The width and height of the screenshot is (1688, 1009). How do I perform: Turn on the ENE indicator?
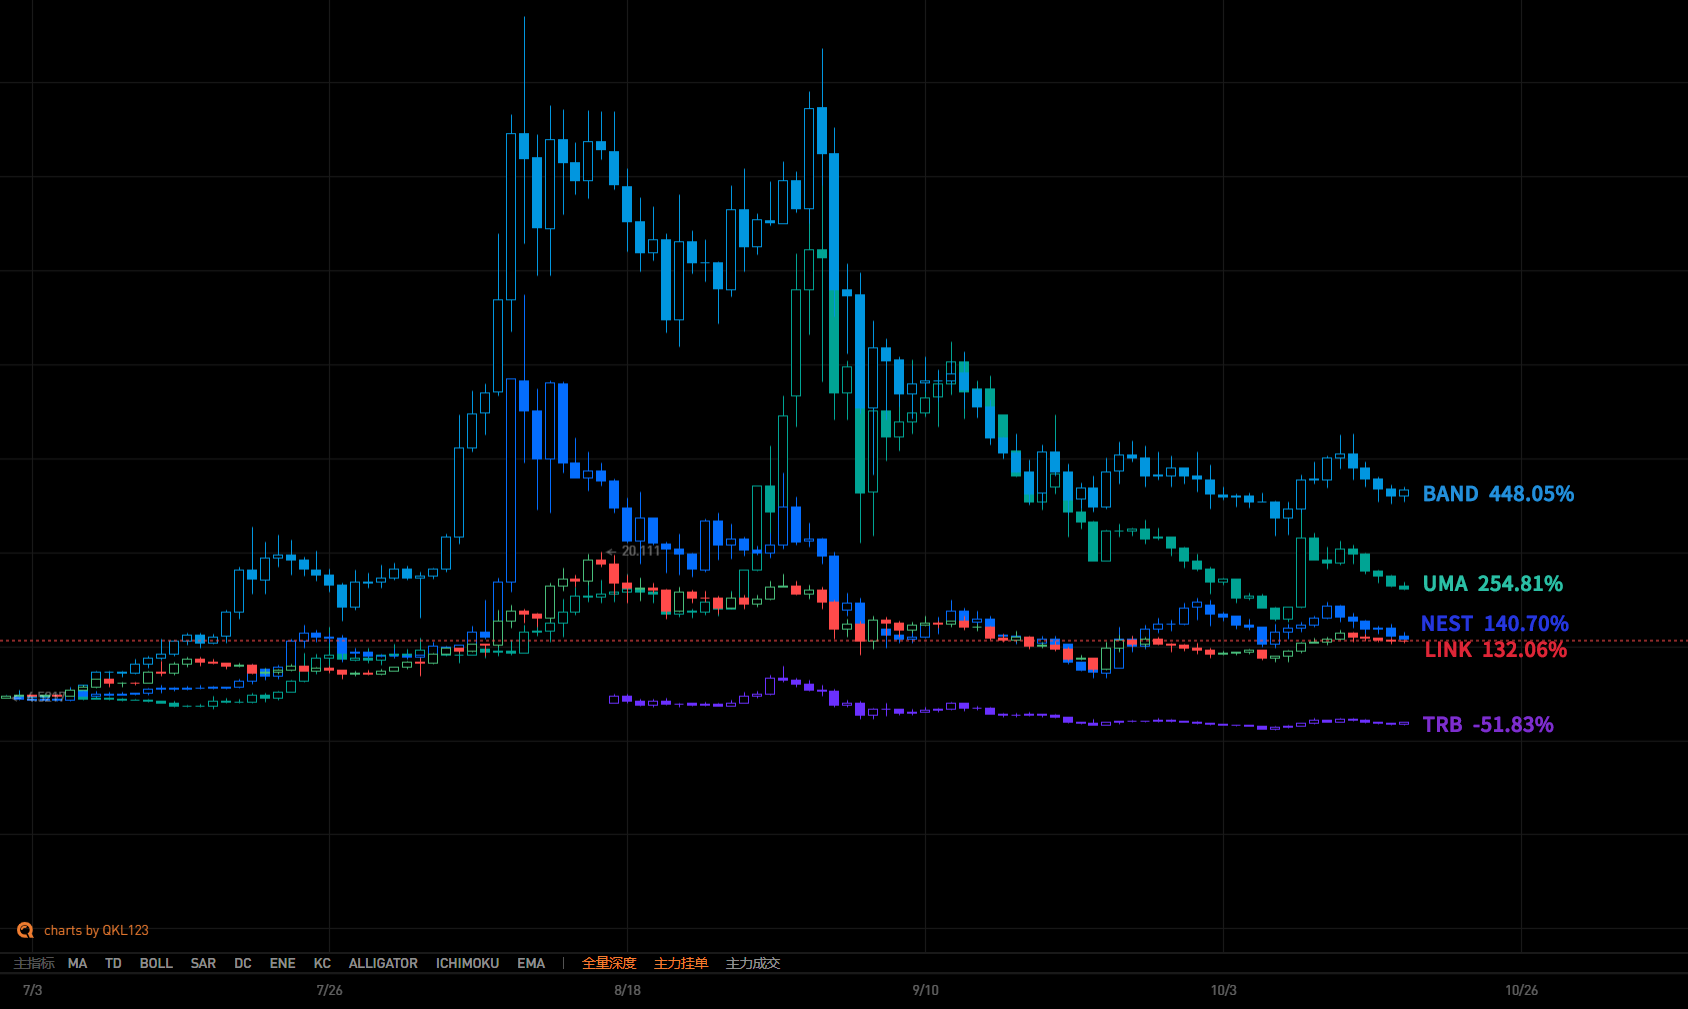click(282, 963)
